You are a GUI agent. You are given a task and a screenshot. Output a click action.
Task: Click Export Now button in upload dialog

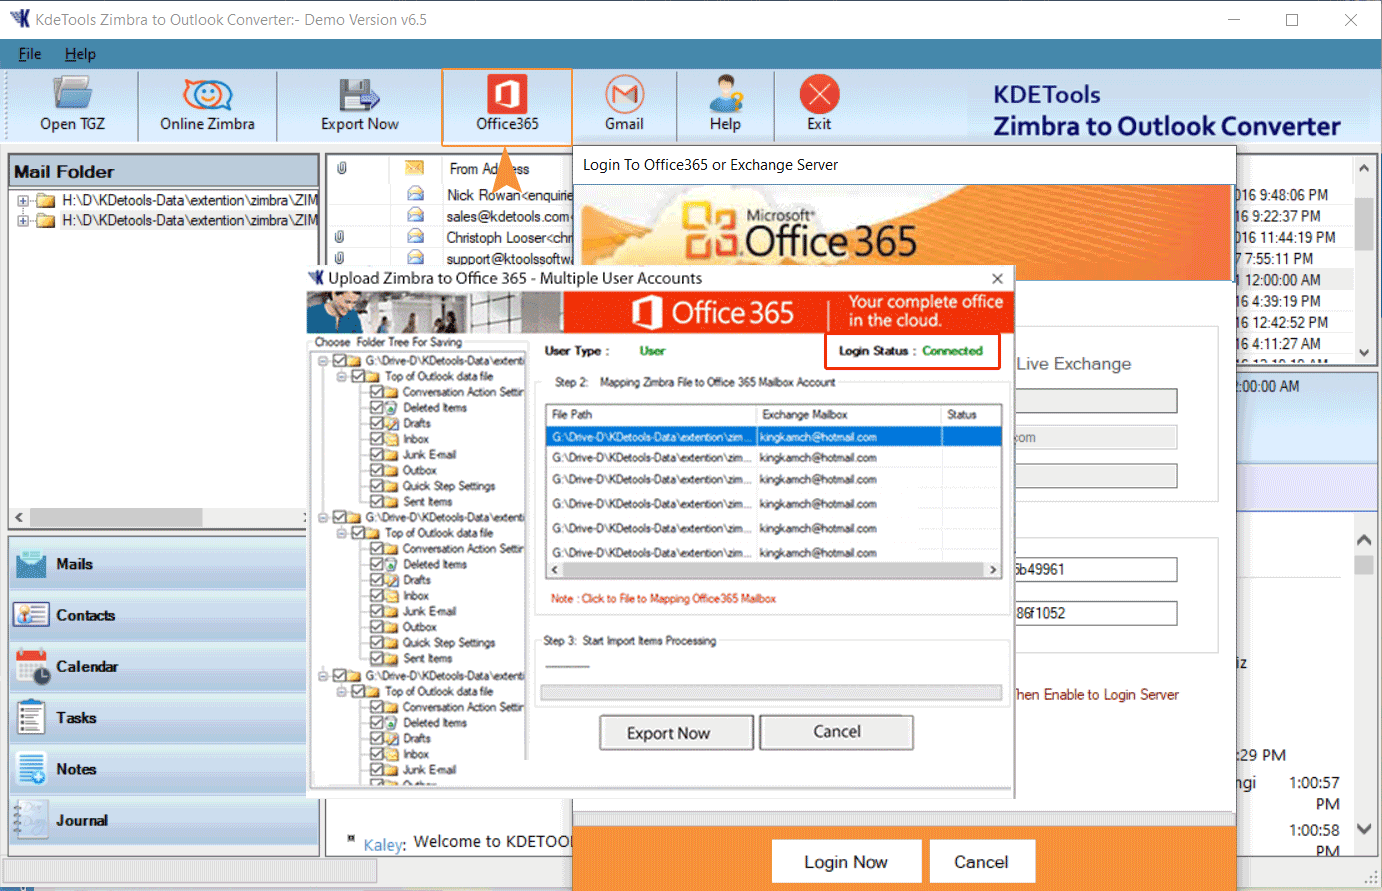point(676,733)
